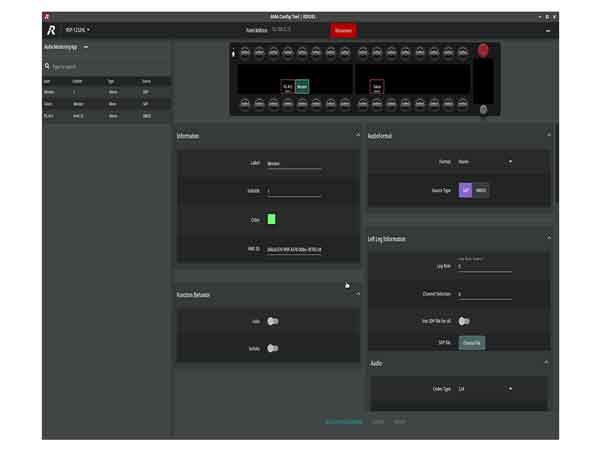
Task: Click the gray round knob at the panel's bottom right
Action: (x=484, y=110)
